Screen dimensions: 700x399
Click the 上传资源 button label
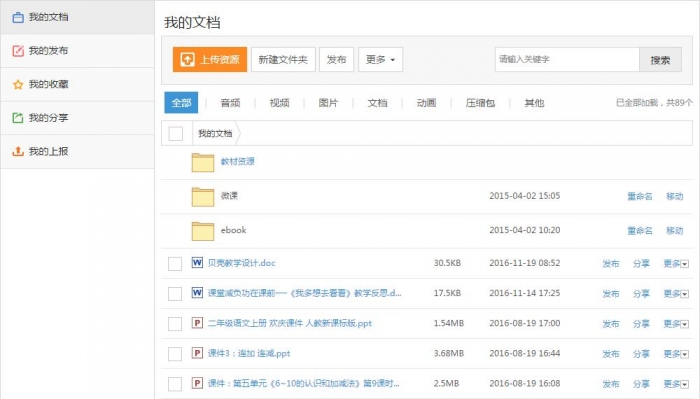(220, 59)
